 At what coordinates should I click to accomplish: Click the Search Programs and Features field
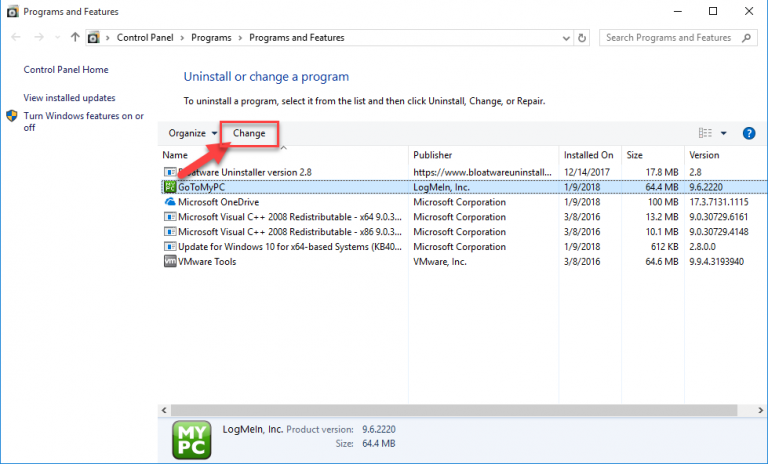click(668, 38)
